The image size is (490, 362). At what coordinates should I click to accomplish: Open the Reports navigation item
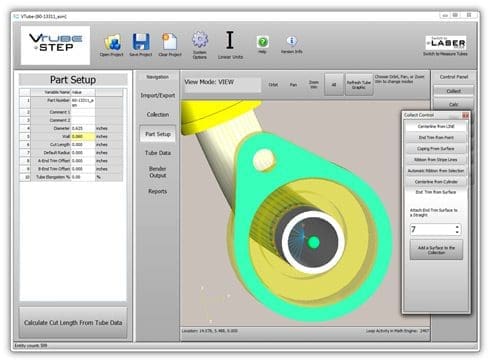pyautogui.click(x=158, y=191)
